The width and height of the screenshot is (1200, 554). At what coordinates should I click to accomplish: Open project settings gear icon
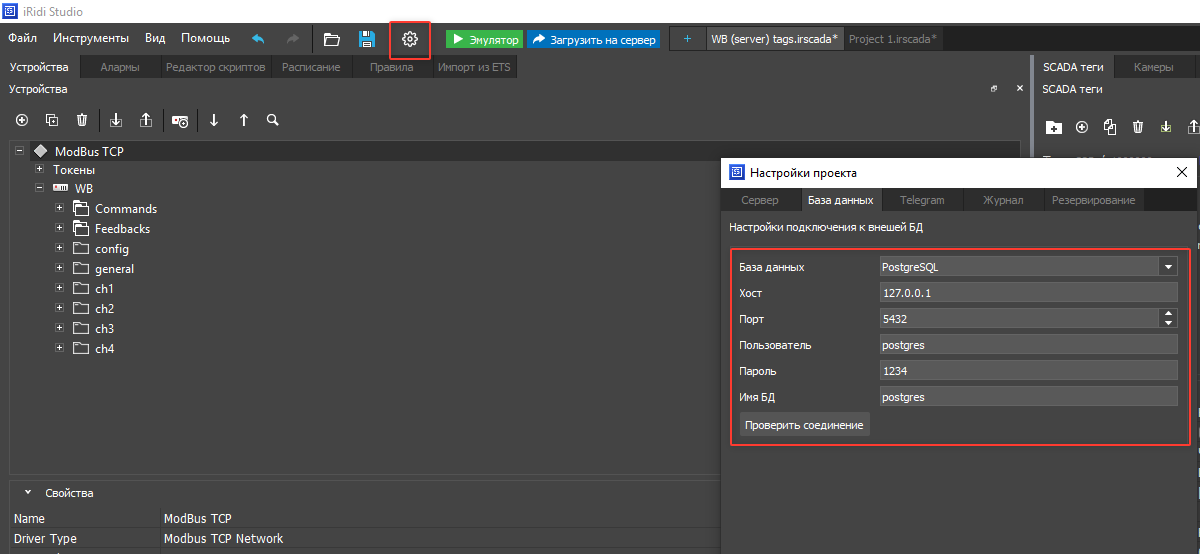(x=409, y=40)
